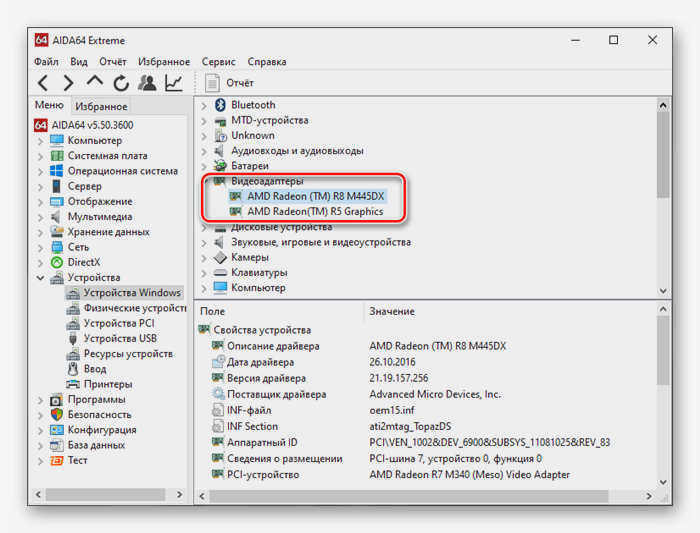Expand the Системная плата node
Image resolution: width=700 pixels, height=533 pixels.
[x=41, y=156]
